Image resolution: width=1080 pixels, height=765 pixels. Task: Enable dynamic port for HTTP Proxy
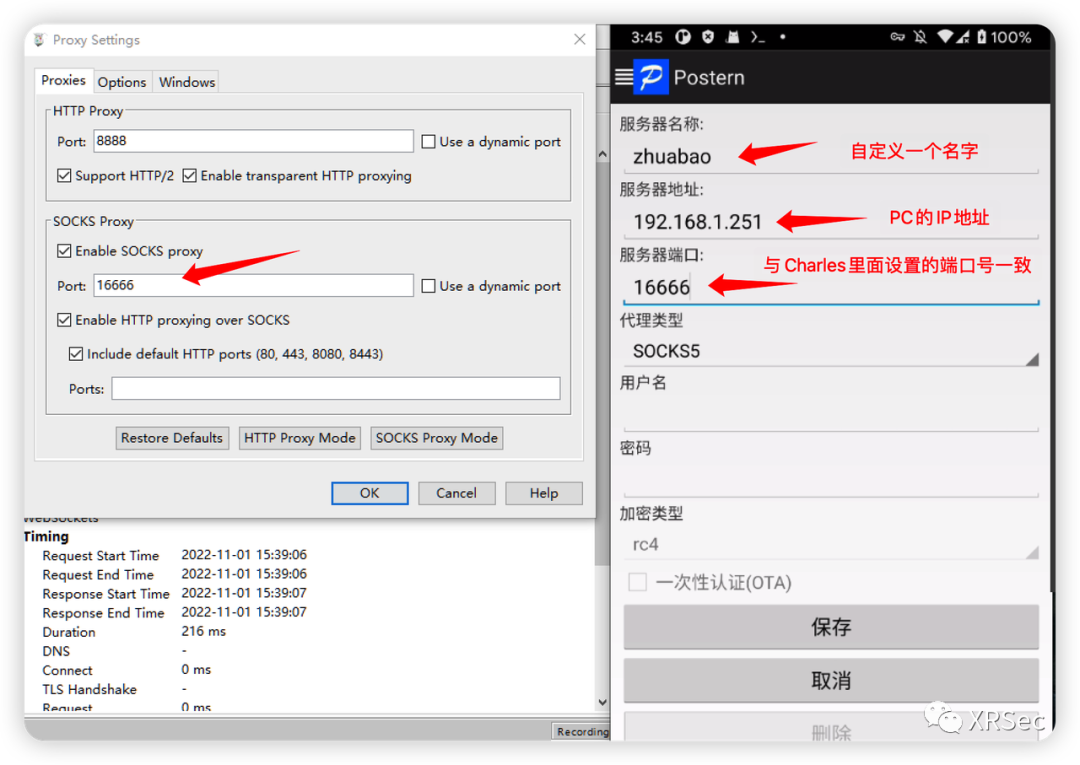pos(429,142)
